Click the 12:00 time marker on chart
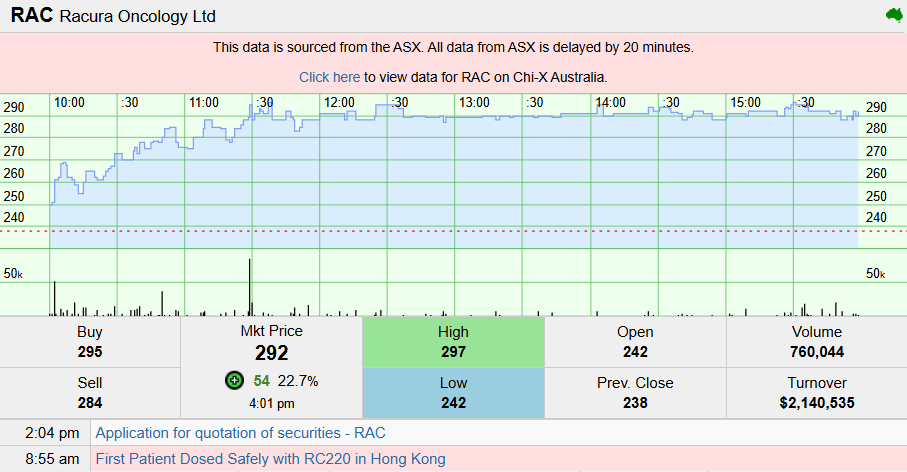This screenshot has height=472, width=907. click(339, 102)
